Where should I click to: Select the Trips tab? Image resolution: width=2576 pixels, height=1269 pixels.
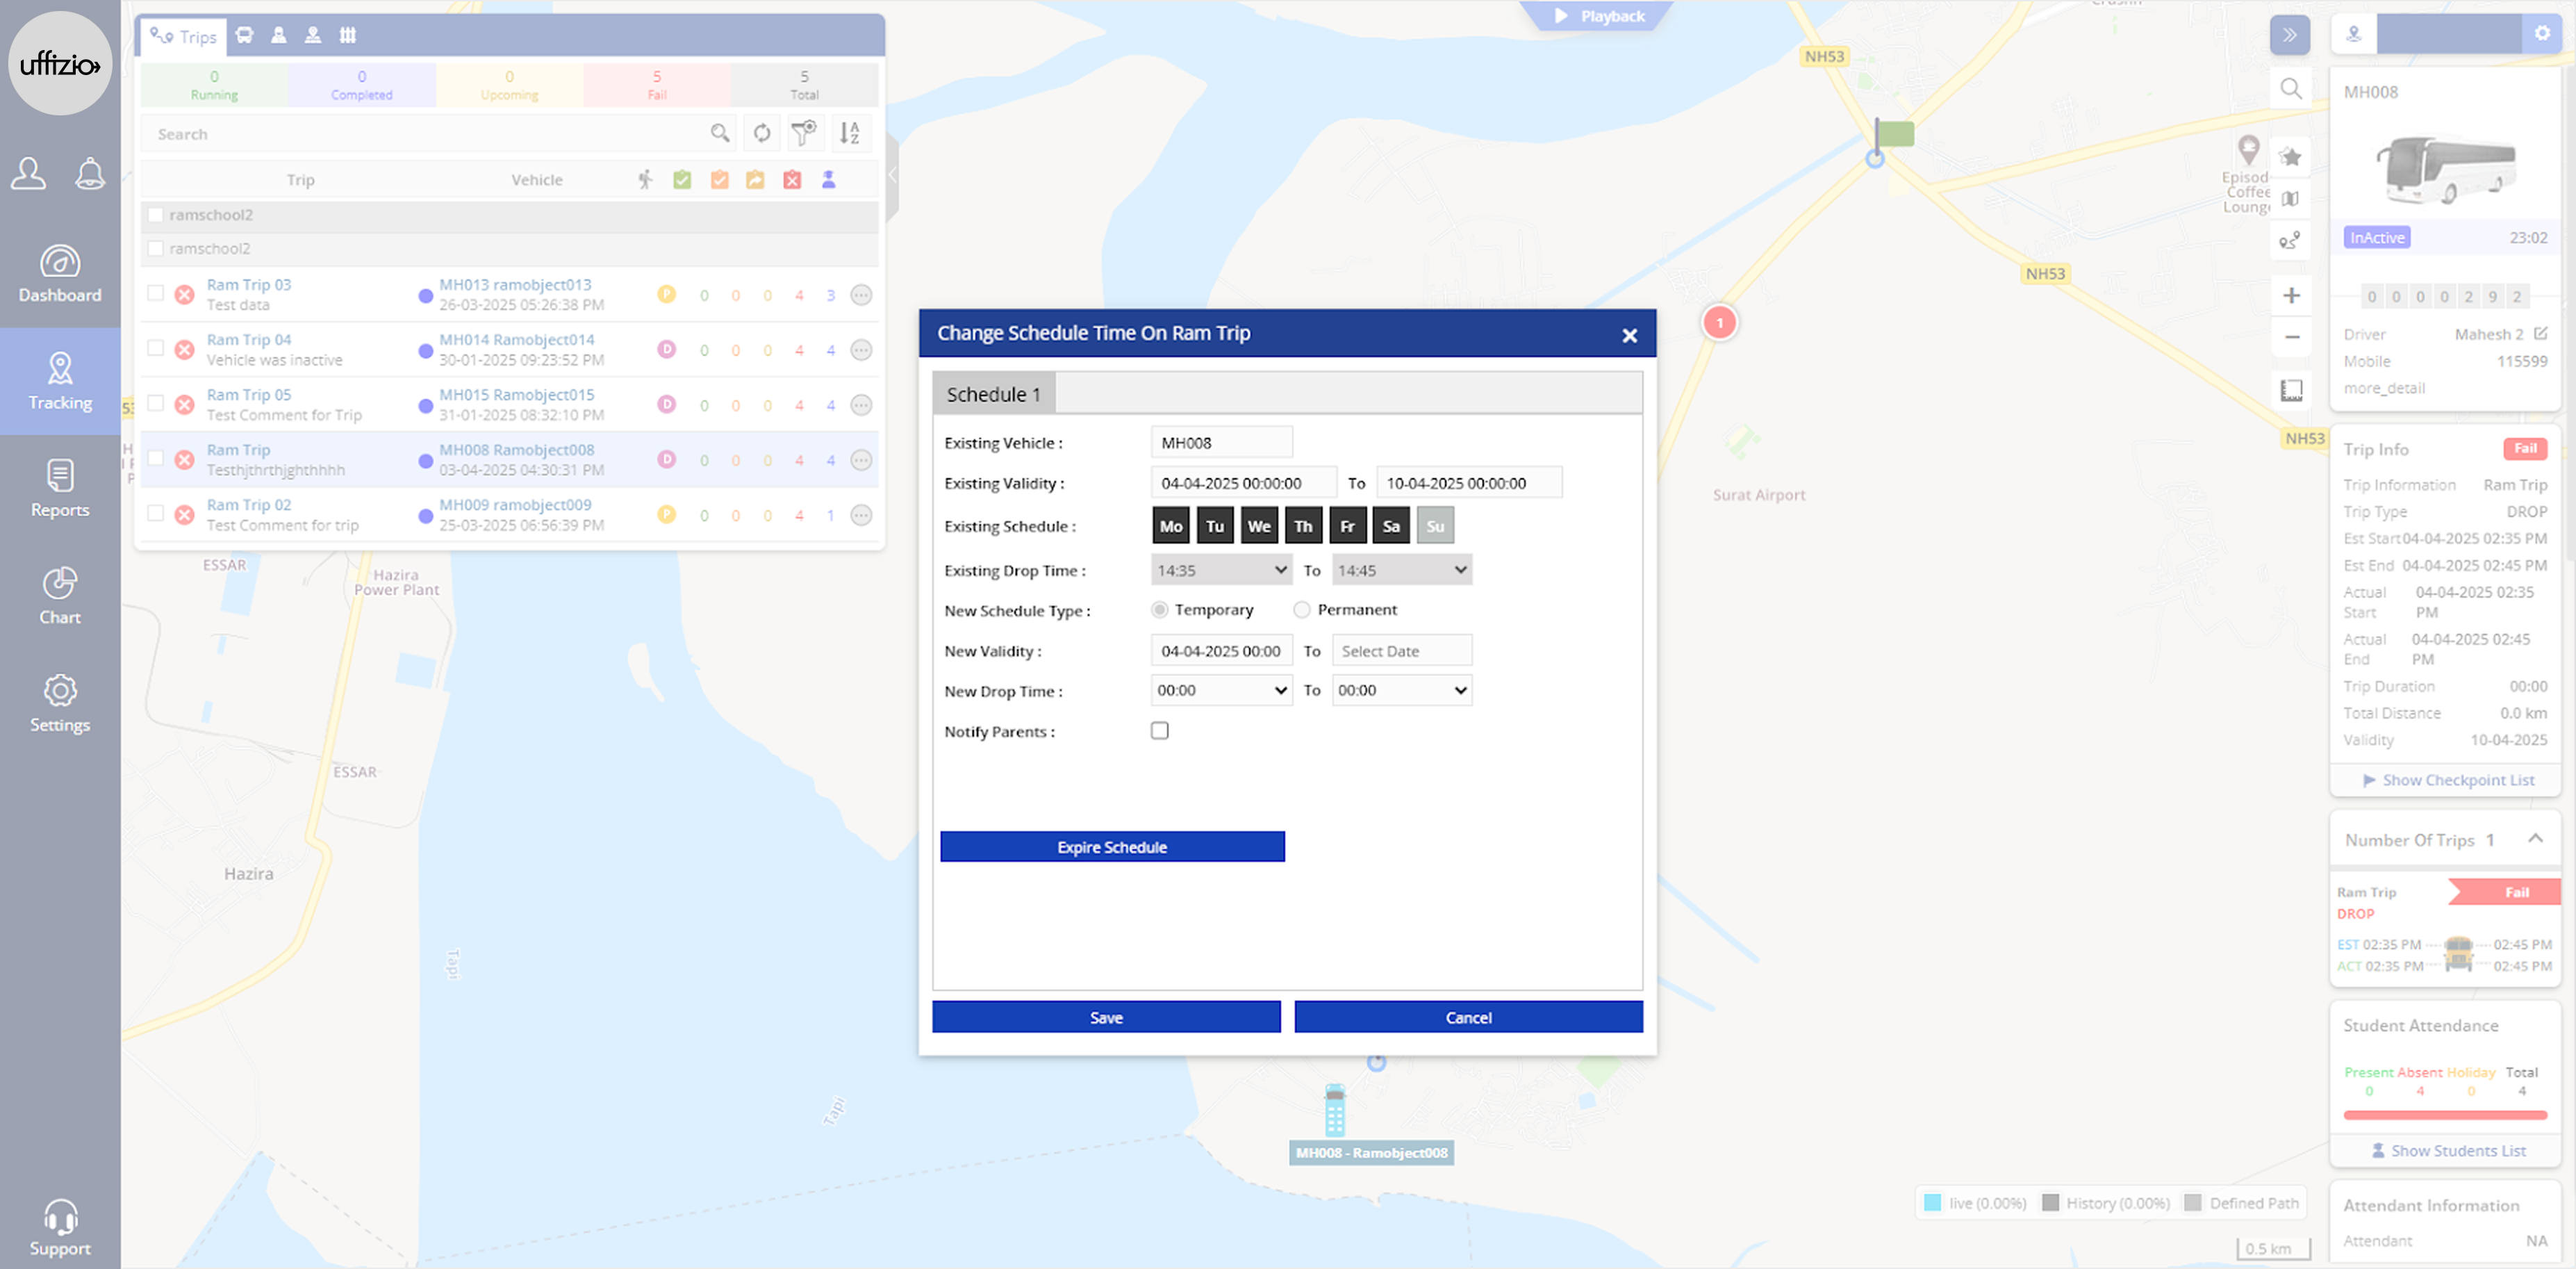(184, 36)
